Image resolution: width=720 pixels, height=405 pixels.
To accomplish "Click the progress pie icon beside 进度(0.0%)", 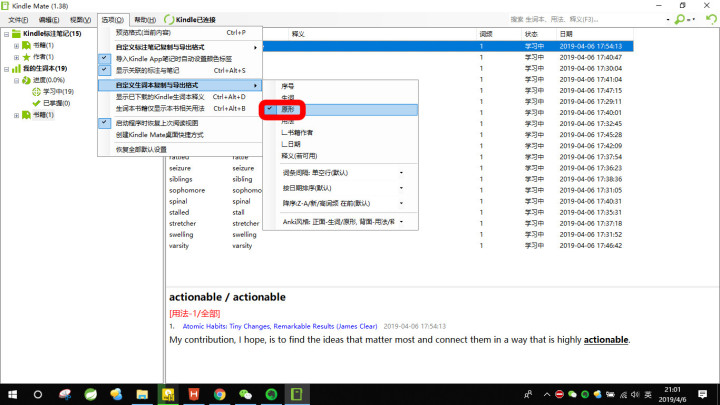I will (x=27, y=80).
